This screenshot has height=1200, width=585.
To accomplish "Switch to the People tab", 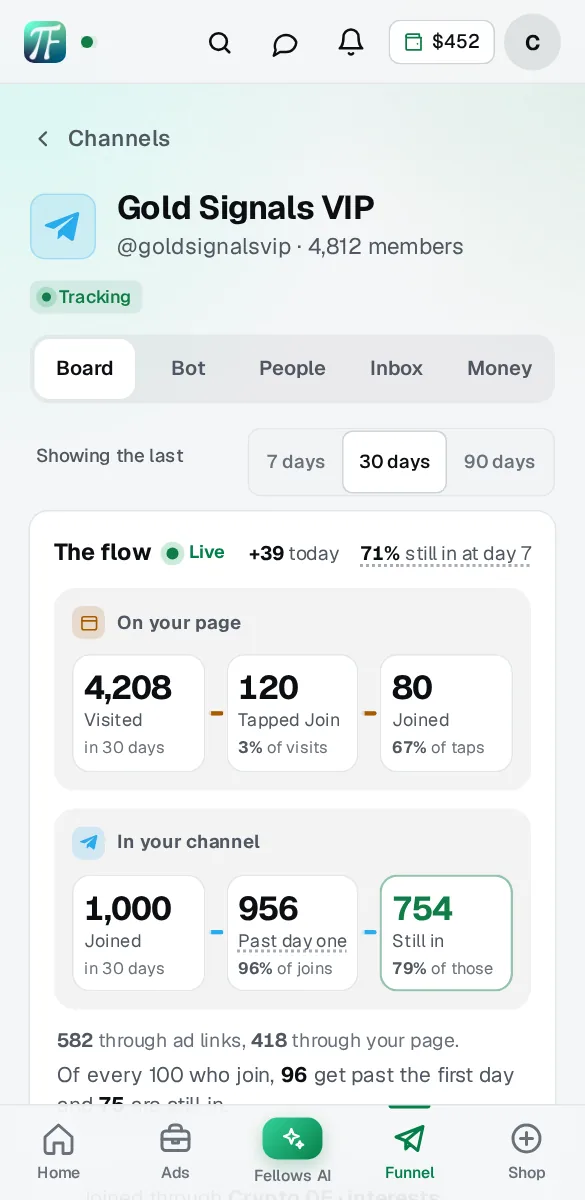I will 292,368.
